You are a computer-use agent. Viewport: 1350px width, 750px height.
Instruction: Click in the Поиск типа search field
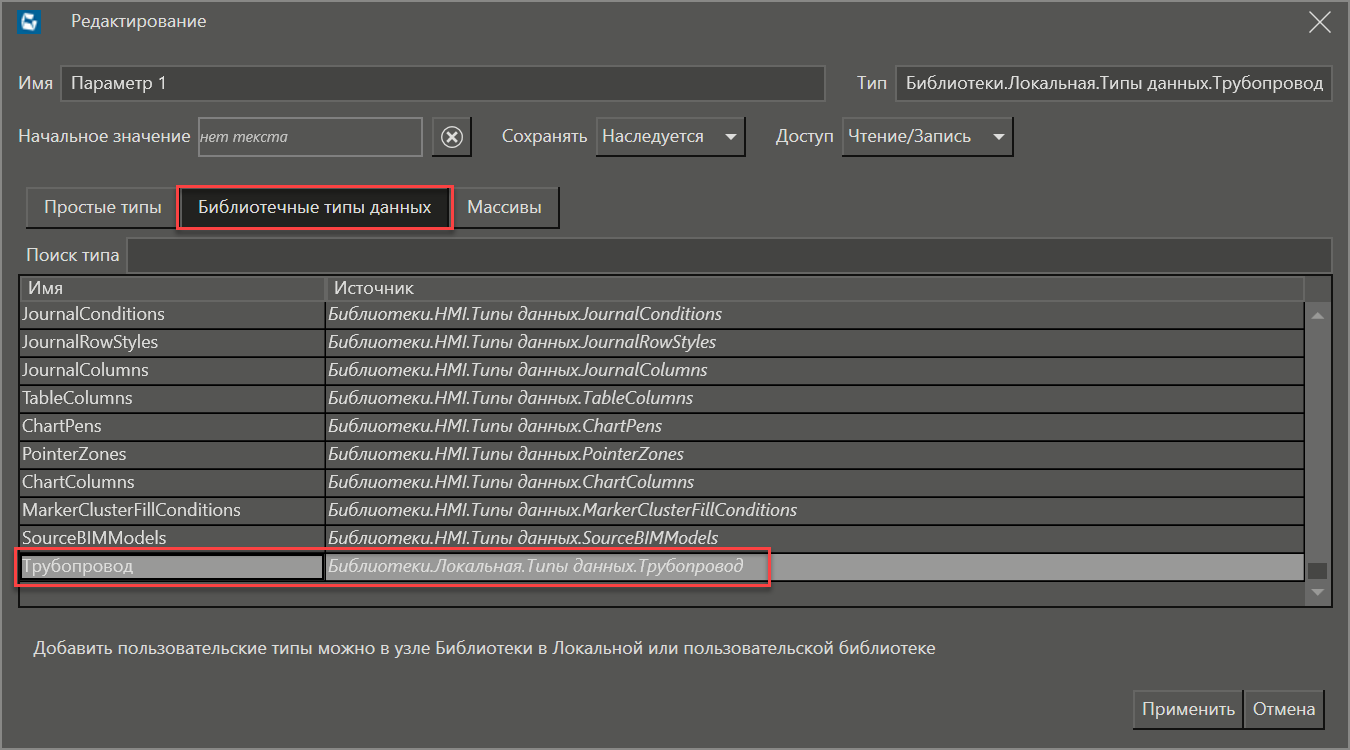pyautogui.click(x=728, y=255)
